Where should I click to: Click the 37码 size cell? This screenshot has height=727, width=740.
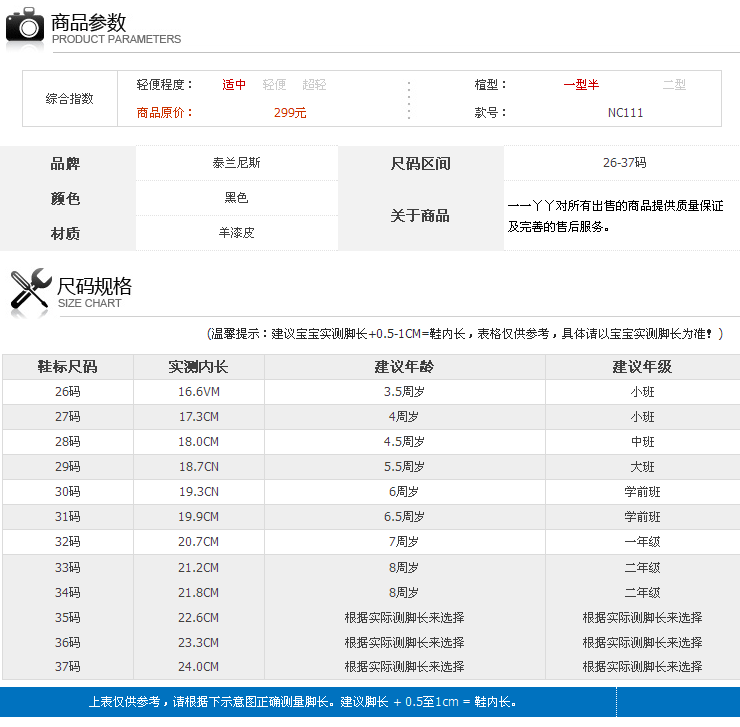67,667
